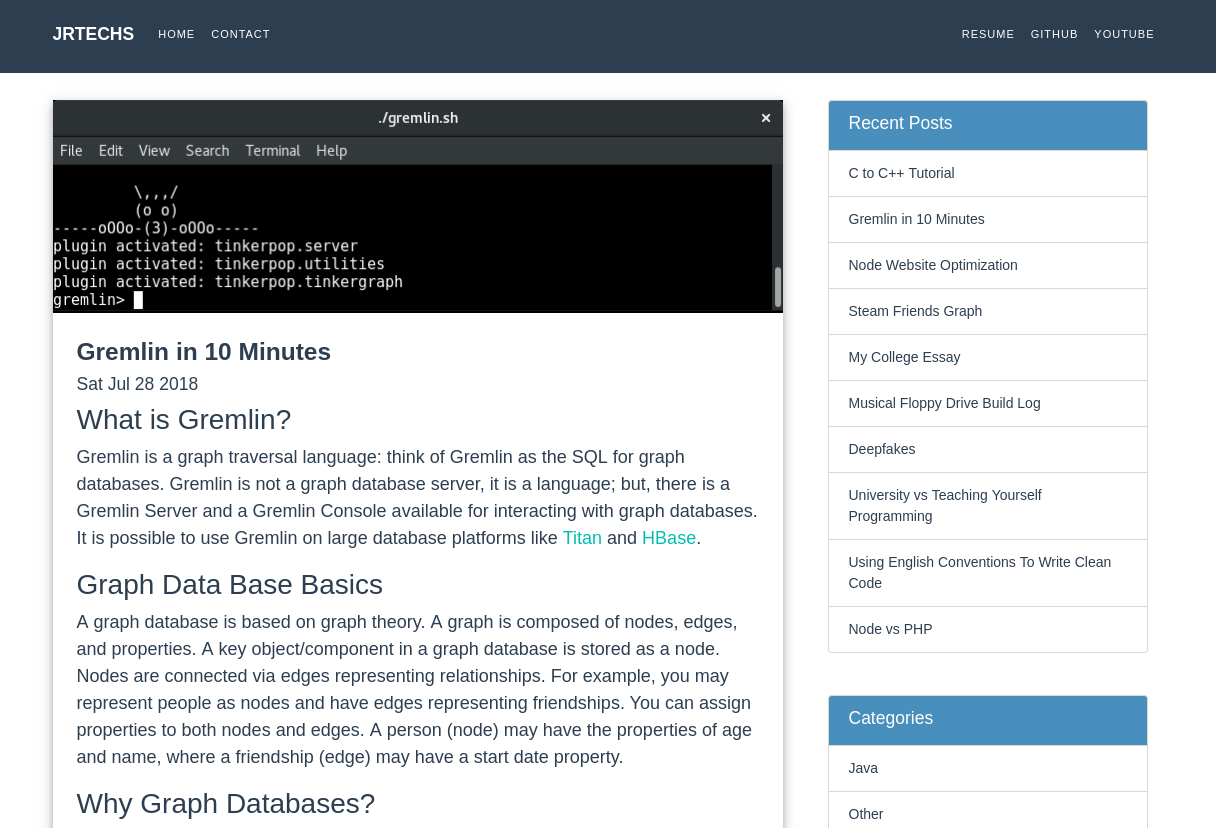The height and width of the screenshot is (828, 1216).
Task: Open the Search menu in the terminal window
Action: pos(207,150)
